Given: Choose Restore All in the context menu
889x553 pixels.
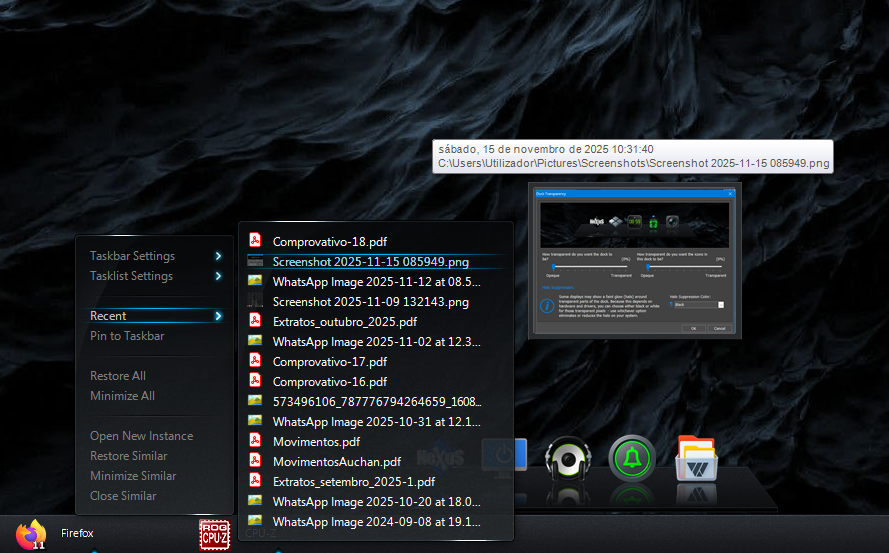Looking at the screenshot, I should [x=118, y=376].
